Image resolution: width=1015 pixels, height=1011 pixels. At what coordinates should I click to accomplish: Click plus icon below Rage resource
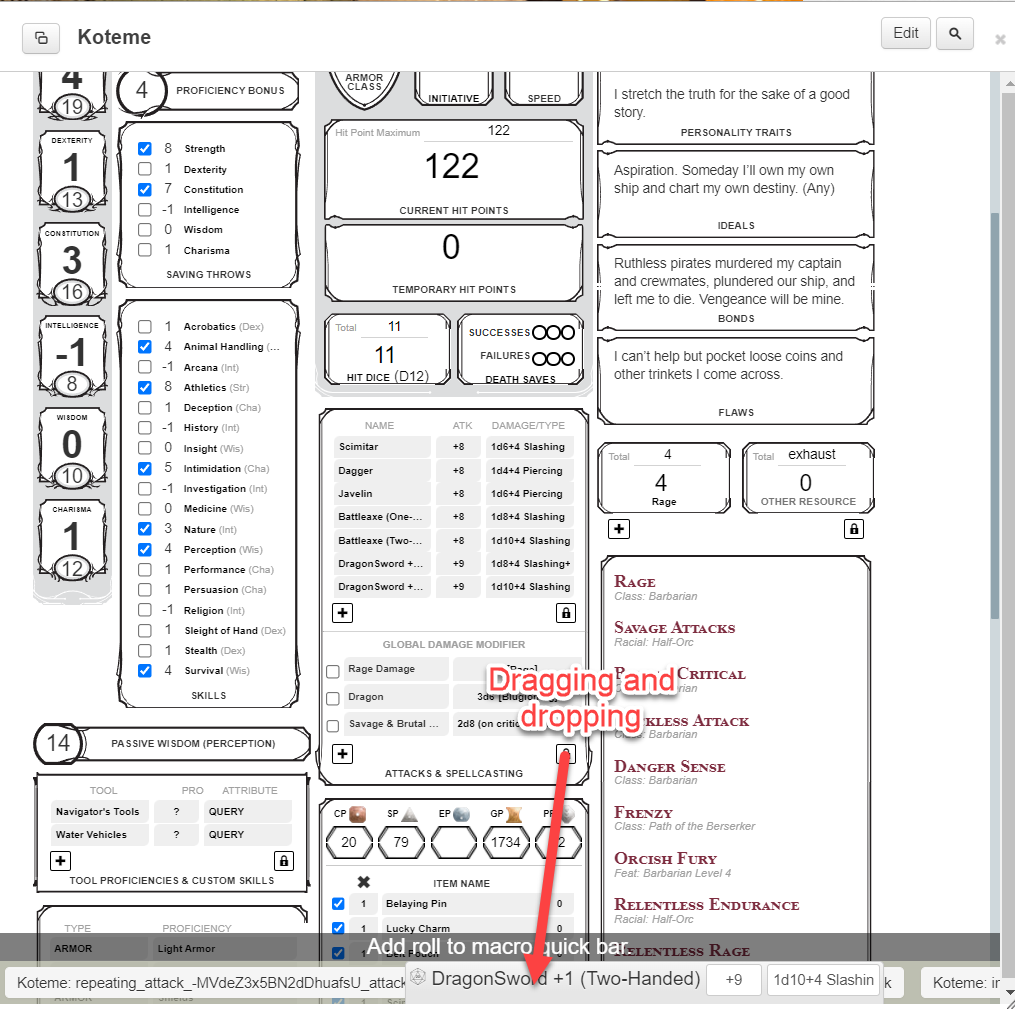pos(619,529)
